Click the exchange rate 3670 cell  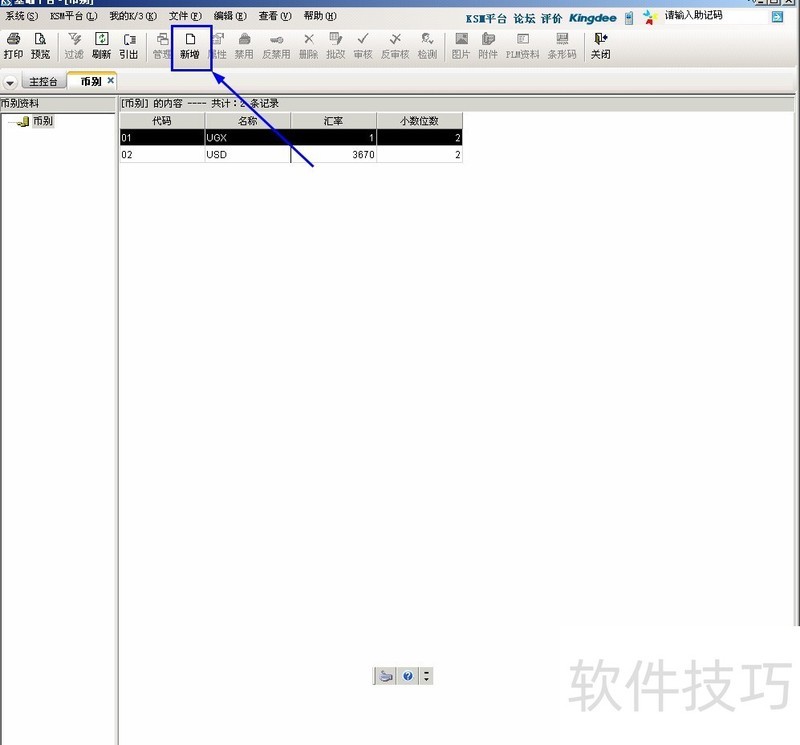pos(334,155)
